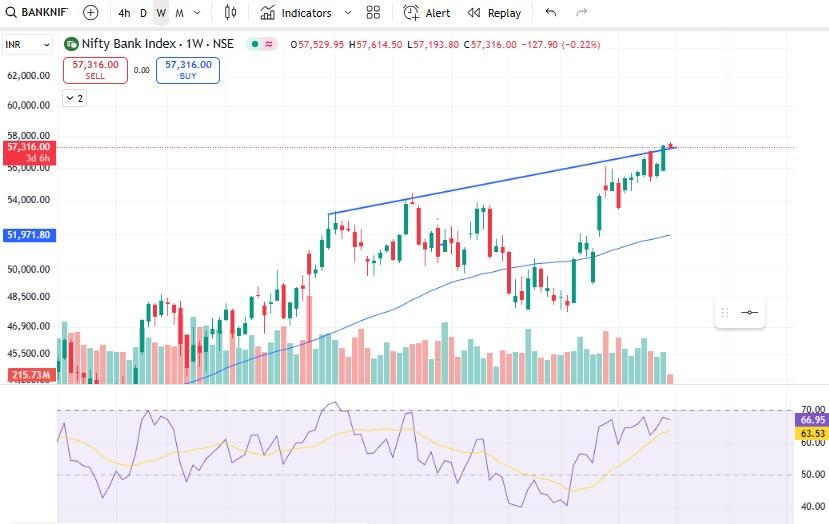
Task: Toggle the pink data mode indicator
Action: (269, 44)
